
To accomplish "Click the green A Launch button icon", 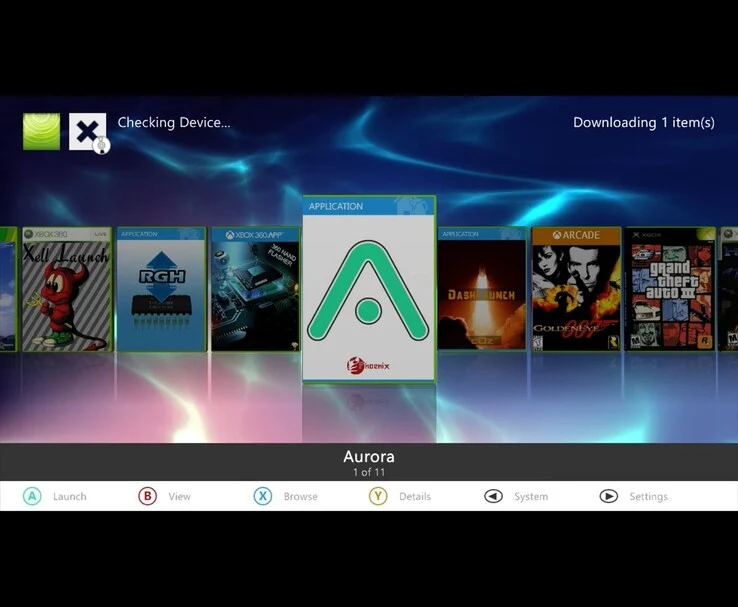I will tap(32, 496).
